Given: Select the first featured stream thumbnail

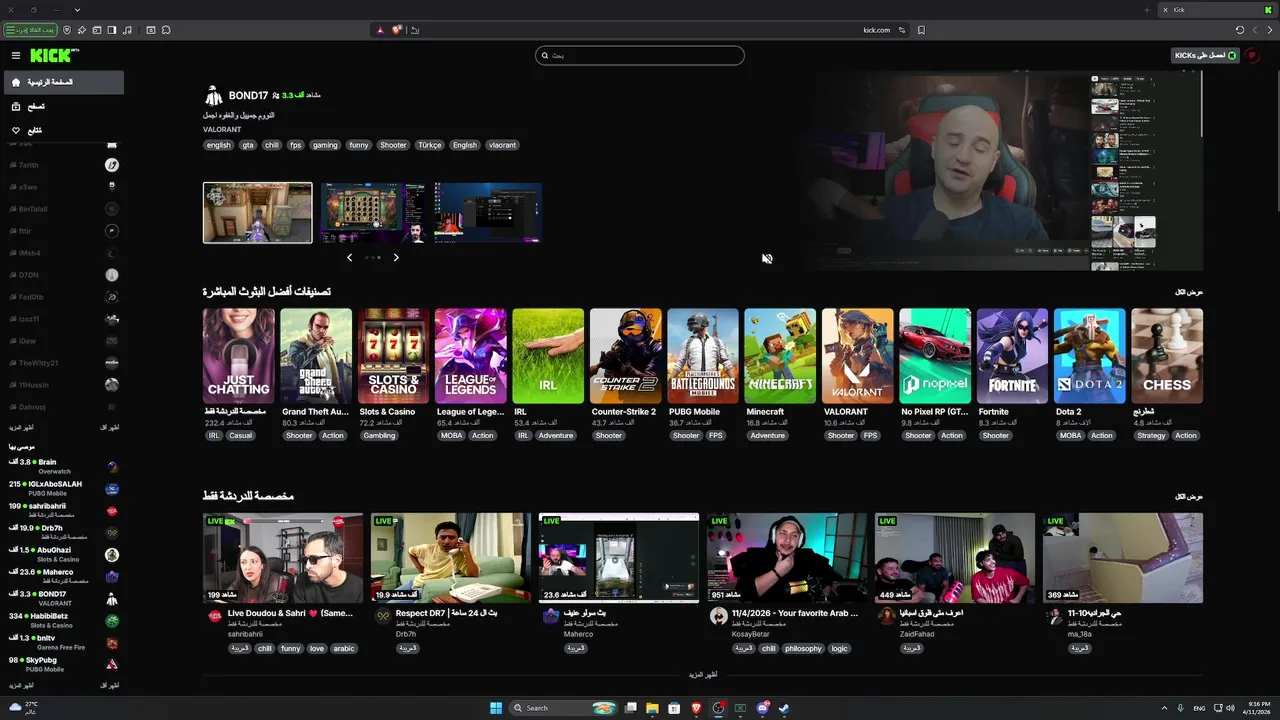Looking at the screenshot, I should [258, 212].
